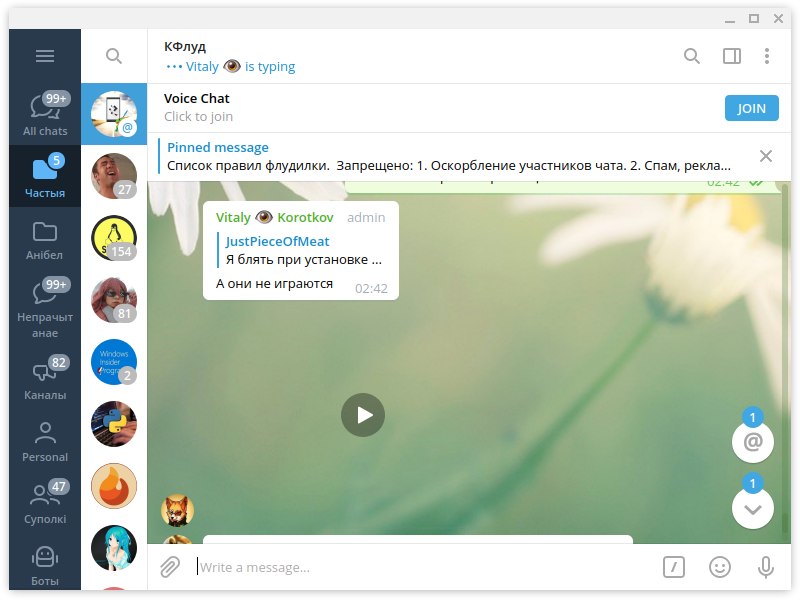Open the chat with 81 unread messages

click(114, 300)
